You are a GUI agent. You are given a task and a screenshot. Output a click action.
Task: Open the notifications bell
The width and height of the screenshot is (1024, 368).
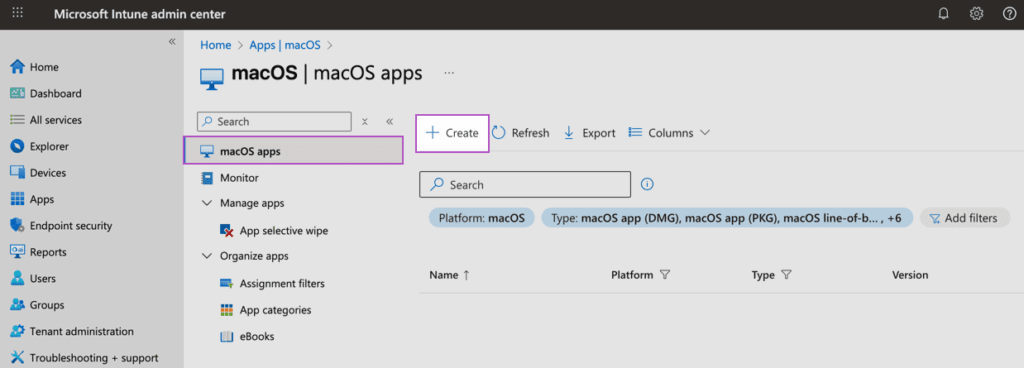[943, 14]
